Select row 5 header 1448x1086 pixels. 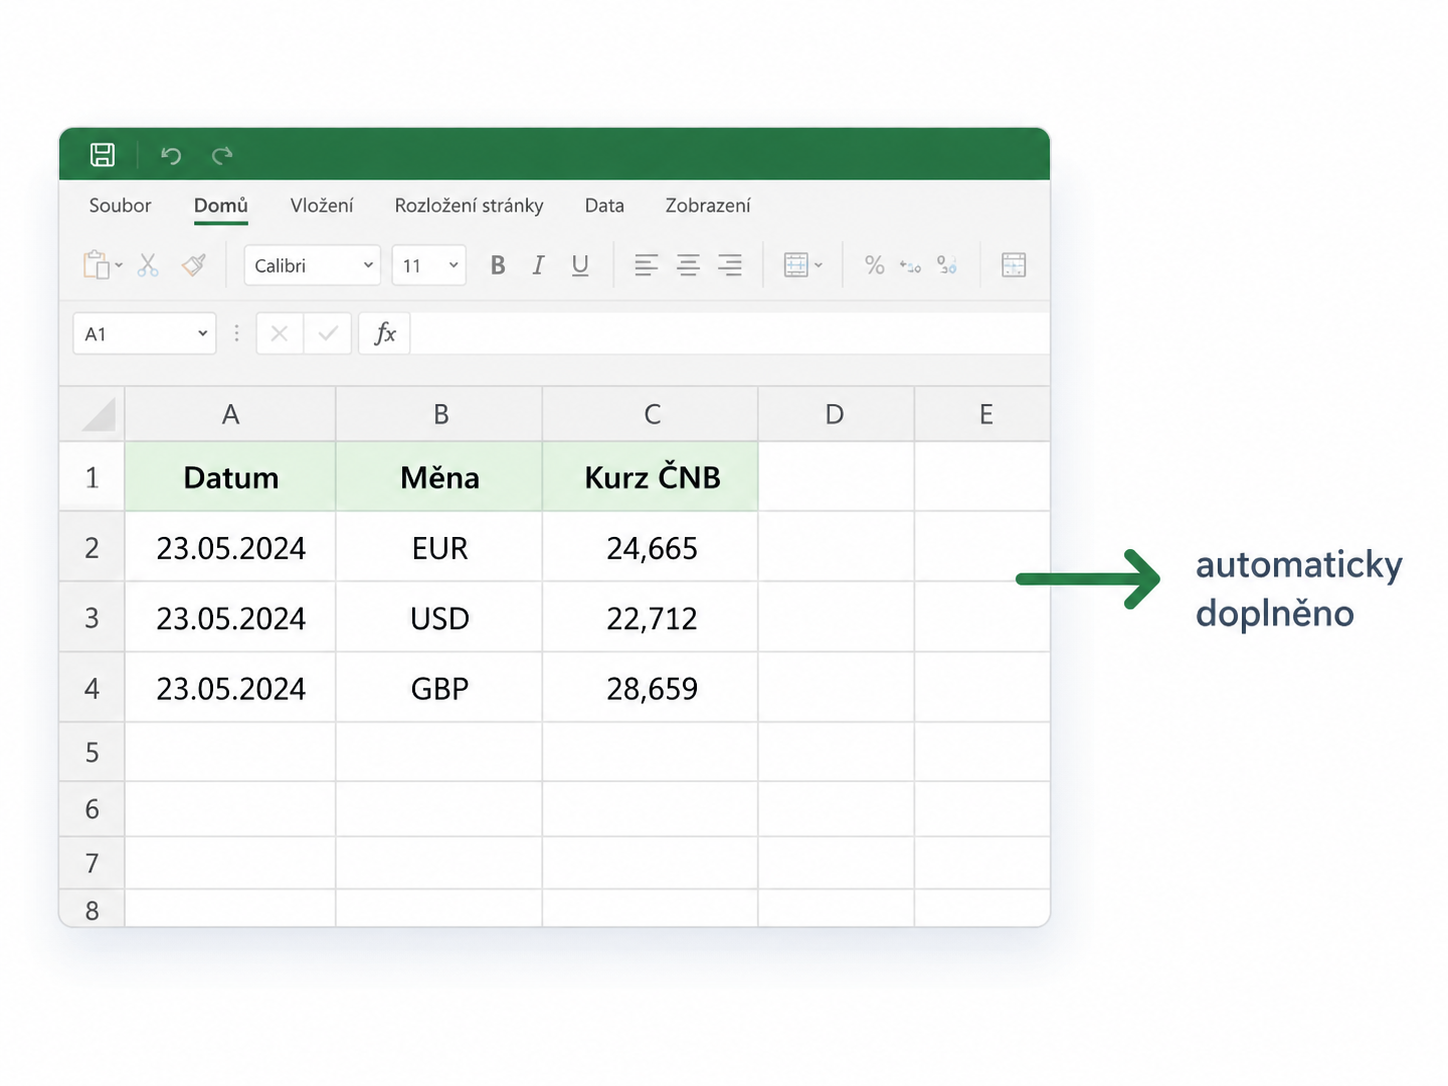(x=92, y=752)
